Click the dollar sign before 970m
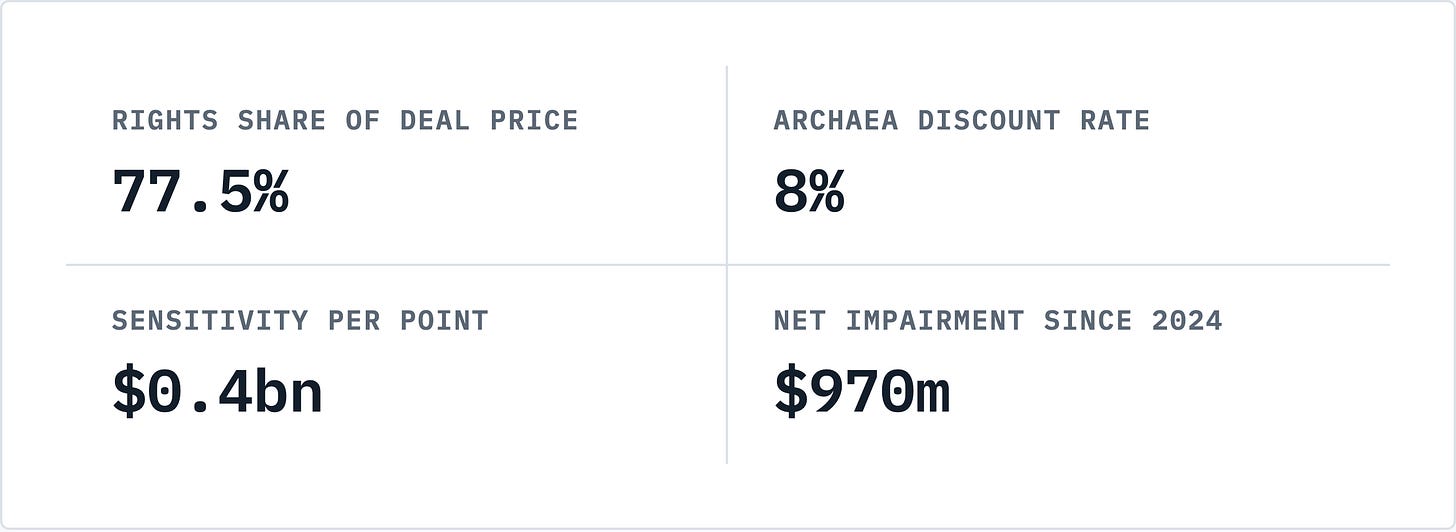 [791, 392]
